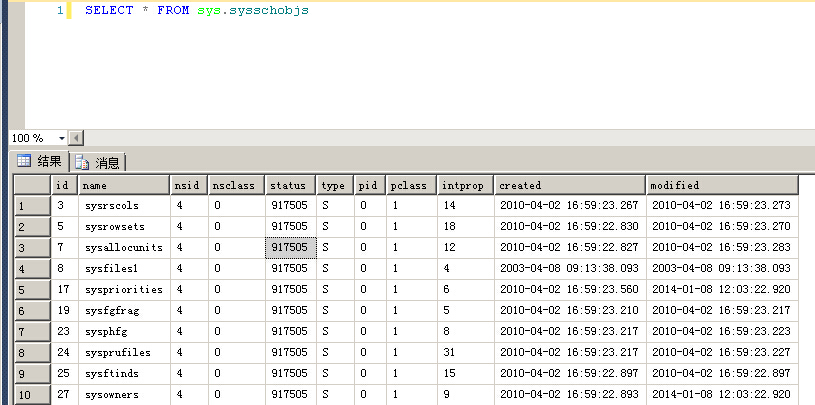Click the id value 17 for syspriorities

[x=64, y=290]
